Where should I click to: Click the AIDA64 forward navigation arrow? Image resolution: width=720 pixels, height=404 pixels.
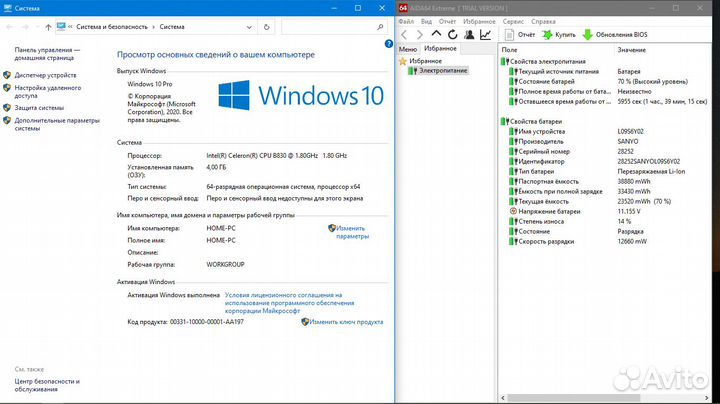click(x=417, y=34)
